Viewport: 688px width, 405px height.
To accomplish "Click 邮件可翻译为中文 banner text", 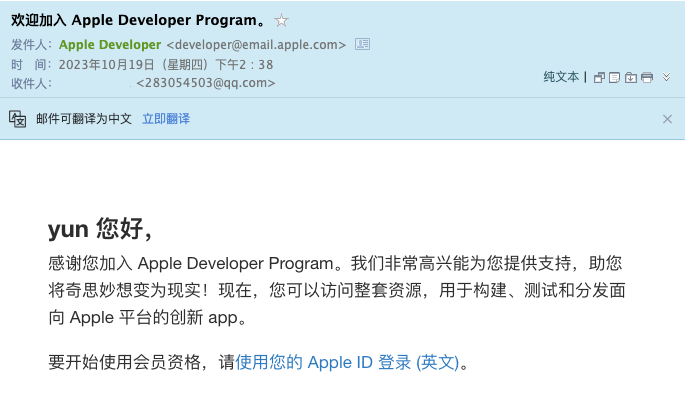I will pos(84,118).
